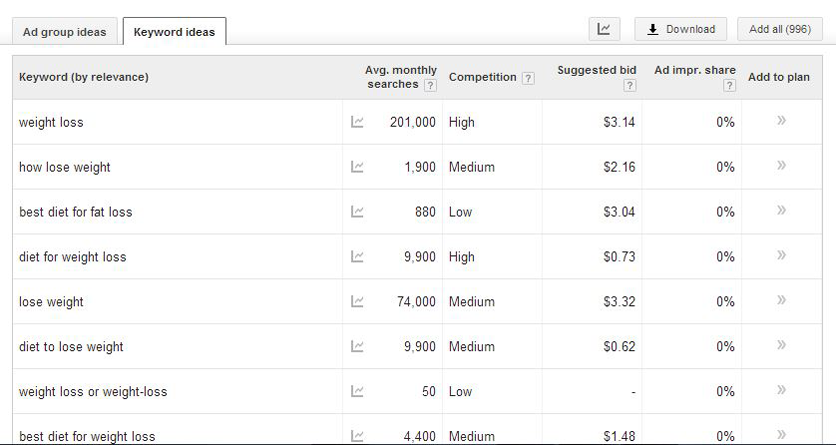Switch to the Ad group ideas tab
Image resolution: width=836 pixels, height=445 pixels.
[x=64, y=31]
